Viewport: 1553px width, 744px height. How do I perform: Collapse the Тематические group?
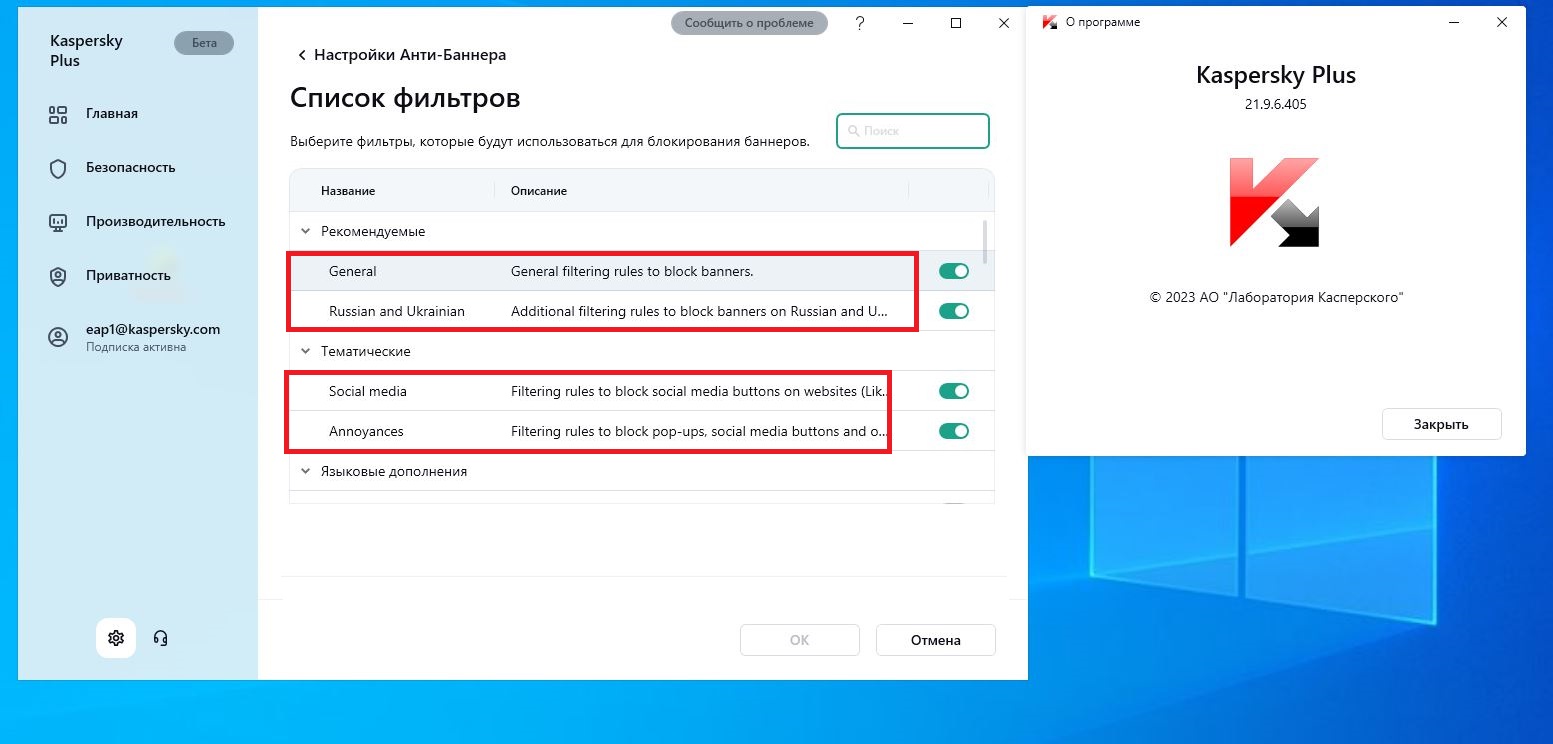[305, 351]
